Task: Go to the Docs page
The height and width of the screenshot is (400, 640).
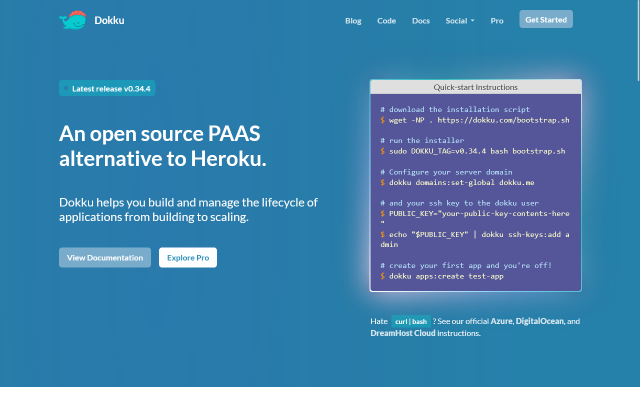Action: point(421,21)
